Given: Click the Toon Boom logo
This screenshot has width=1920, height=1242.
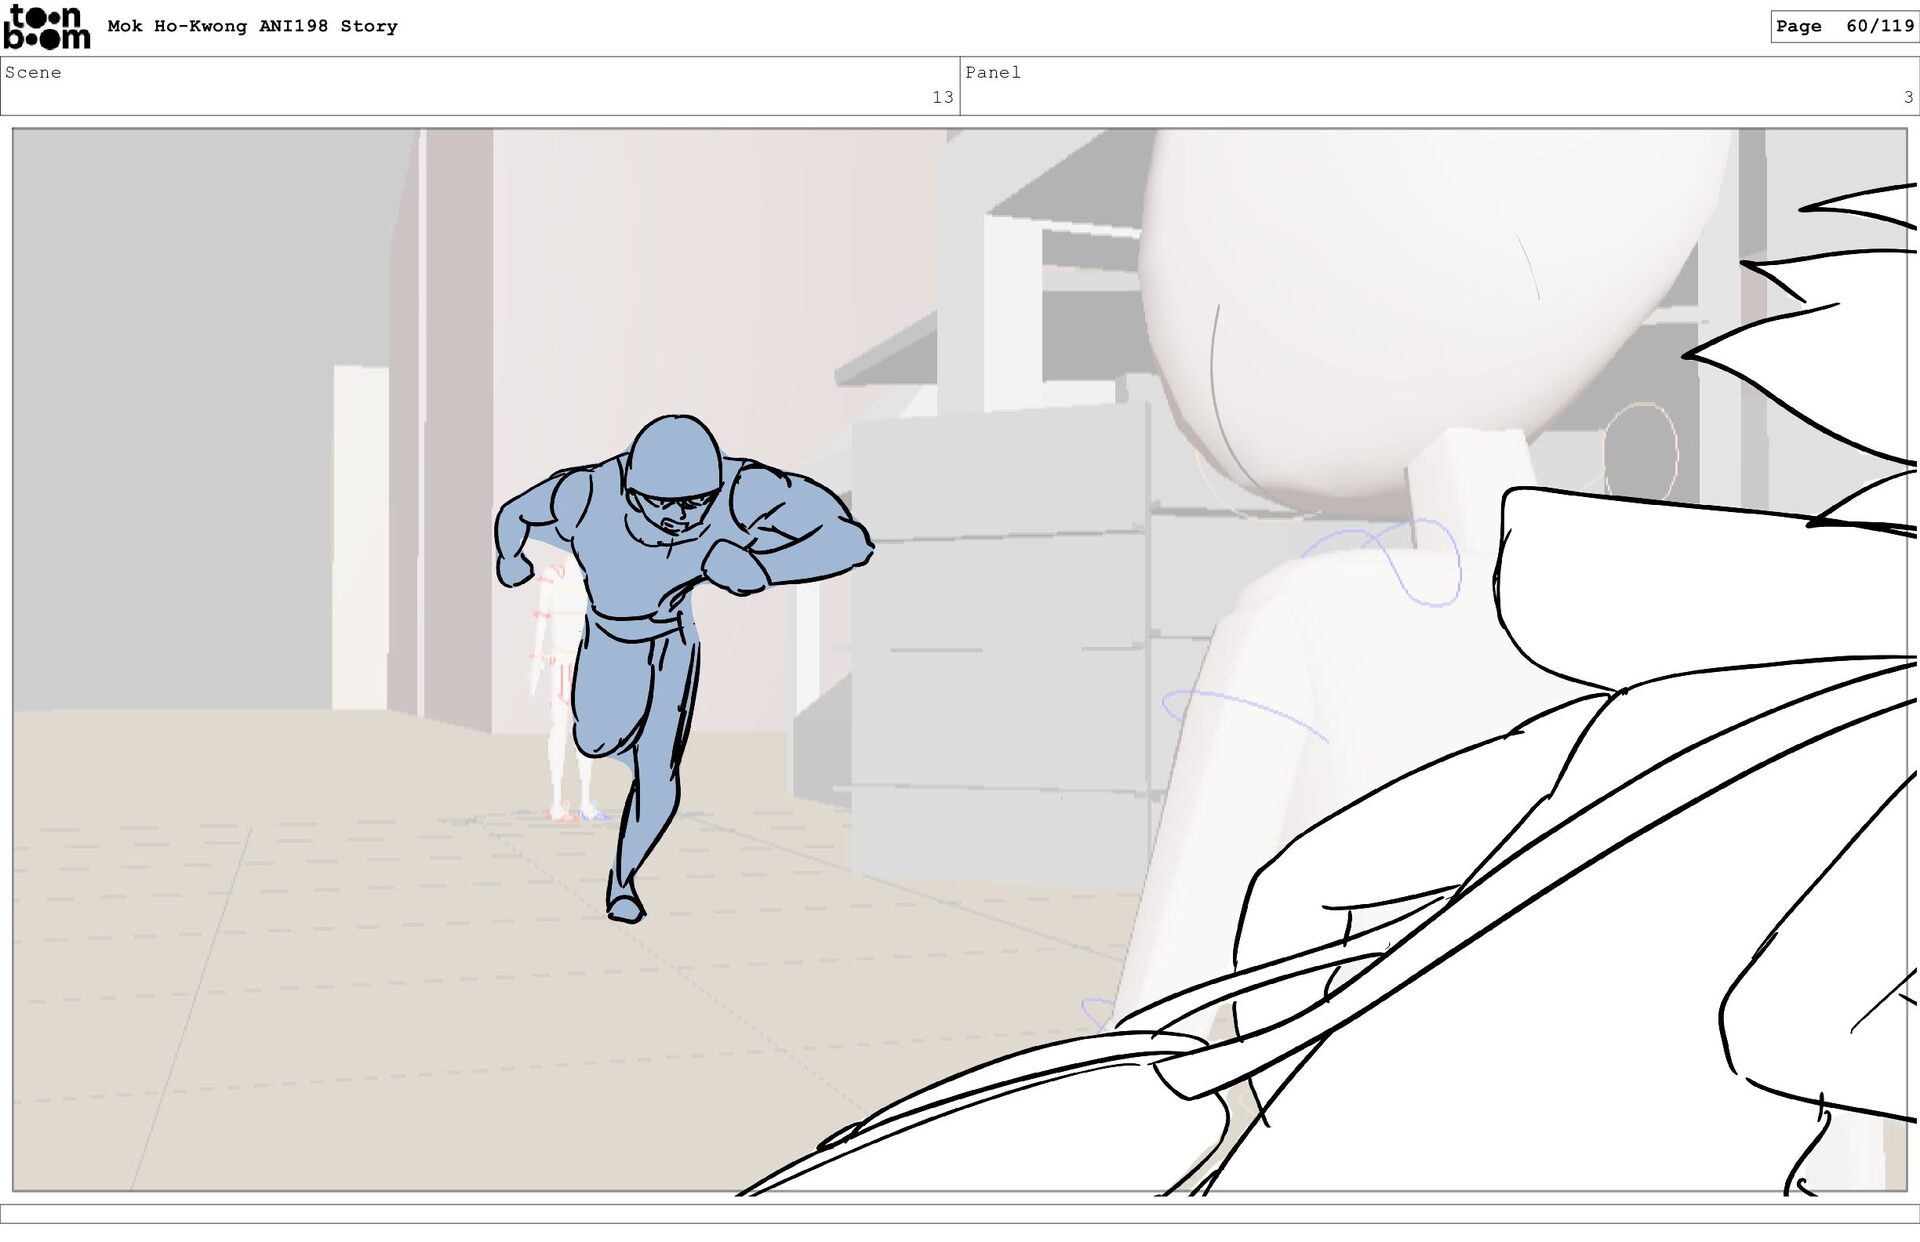Looking at the screenshot, I should tap(46, 27).
